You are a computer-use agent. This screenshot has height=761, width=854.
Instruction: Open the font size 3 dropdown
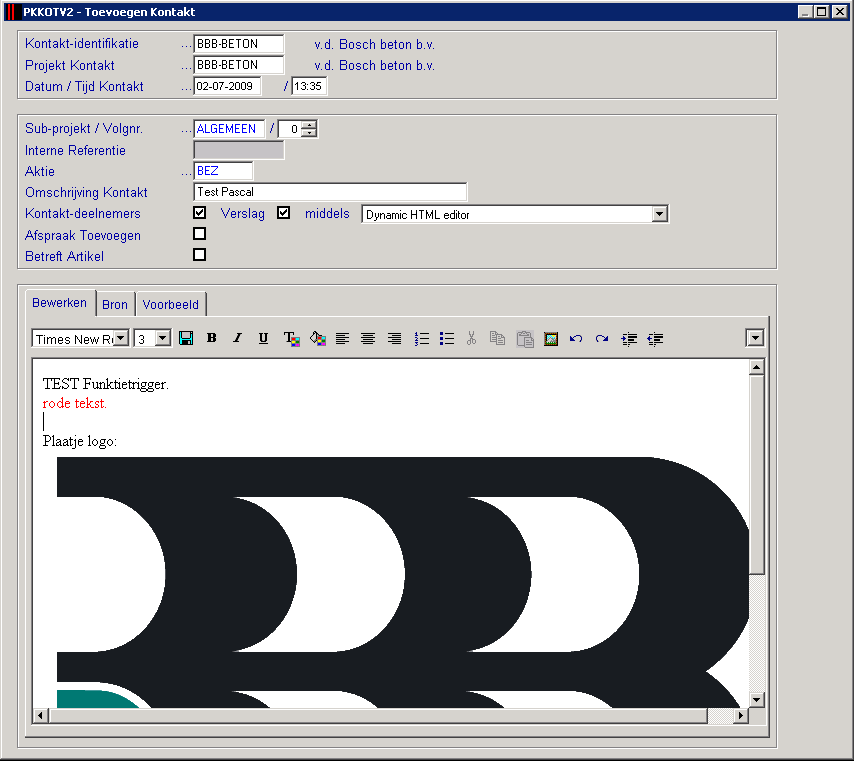click(x=163, y=338)
